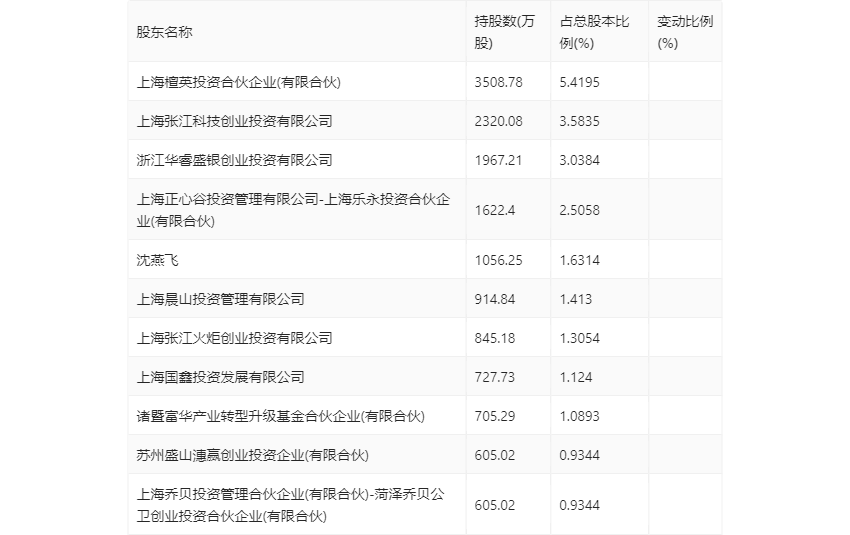The width and height of the screenshot is (850, 535).
Task: Click share count 3508.78
Action: [499, 82]
